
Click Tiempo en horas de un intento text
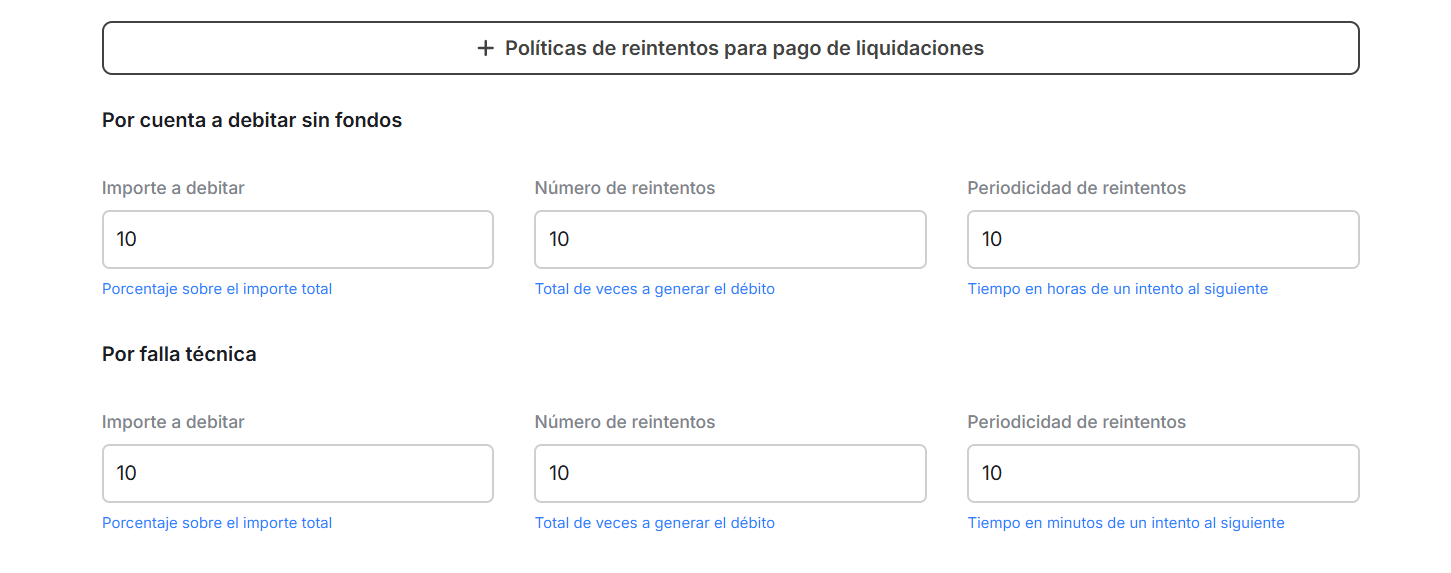click(1117, 289)
